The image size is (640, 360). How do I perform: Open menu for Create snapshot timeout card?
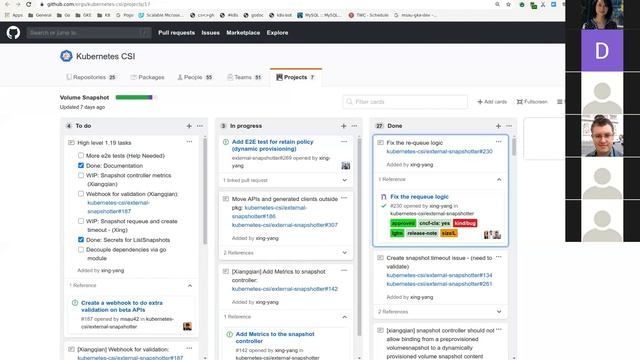[499, 257]
